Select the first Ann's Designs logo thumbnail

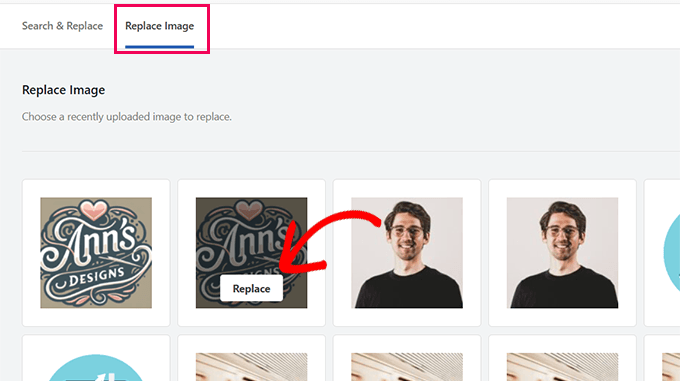[96, 253]
